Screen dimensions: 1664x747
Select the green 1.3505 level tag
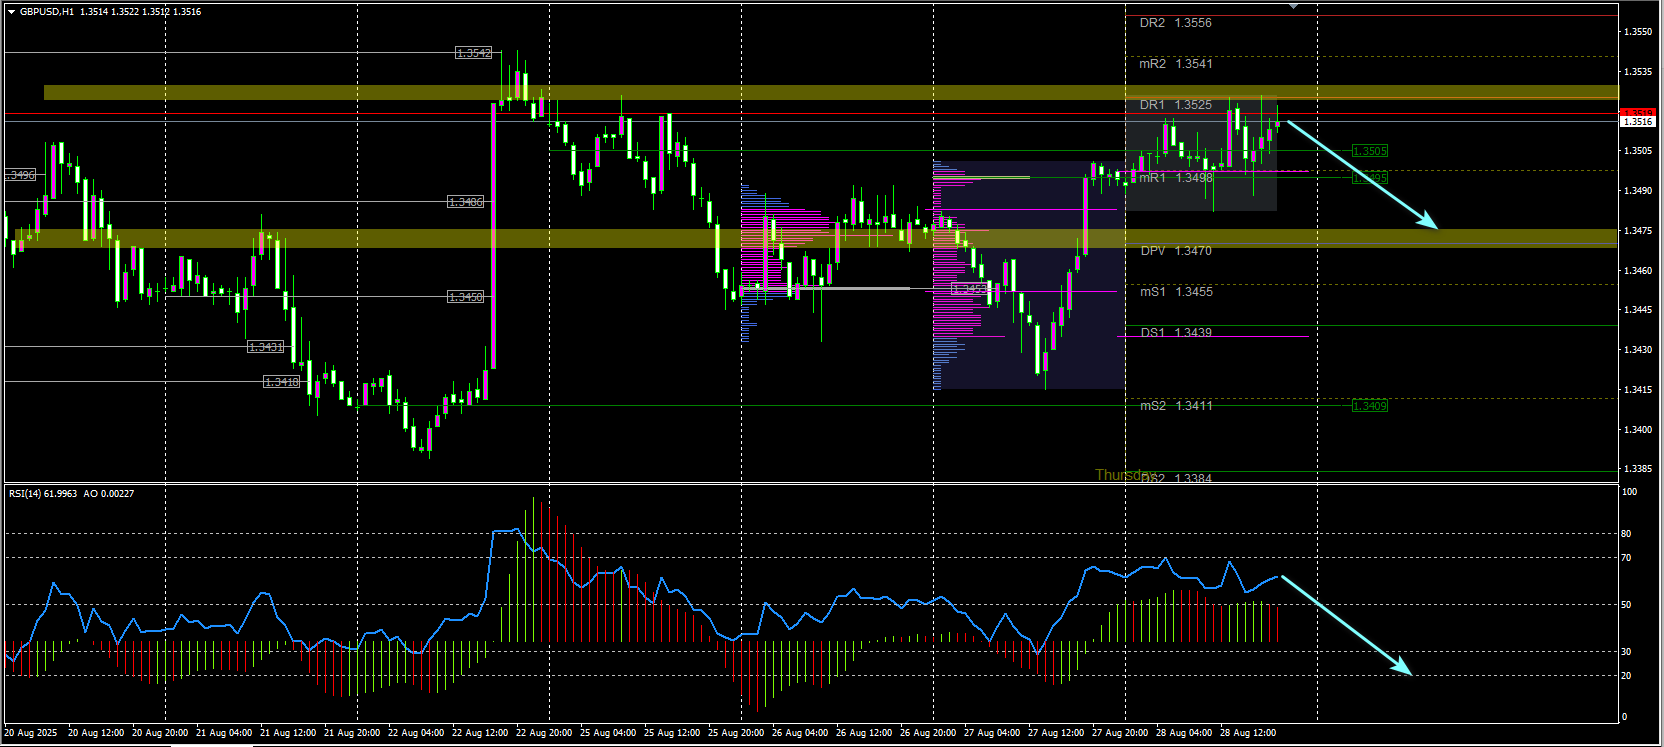(x=1369, y=151)
